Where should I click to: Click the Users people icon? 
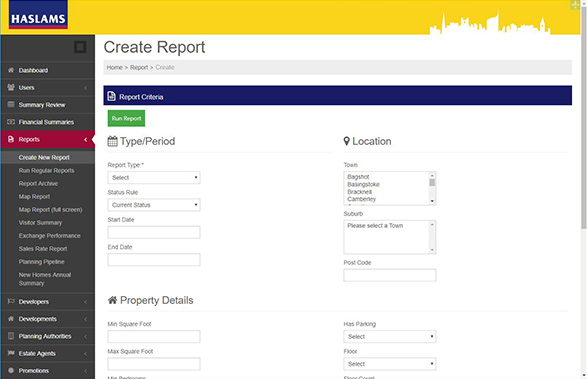[x=11, y=87]
